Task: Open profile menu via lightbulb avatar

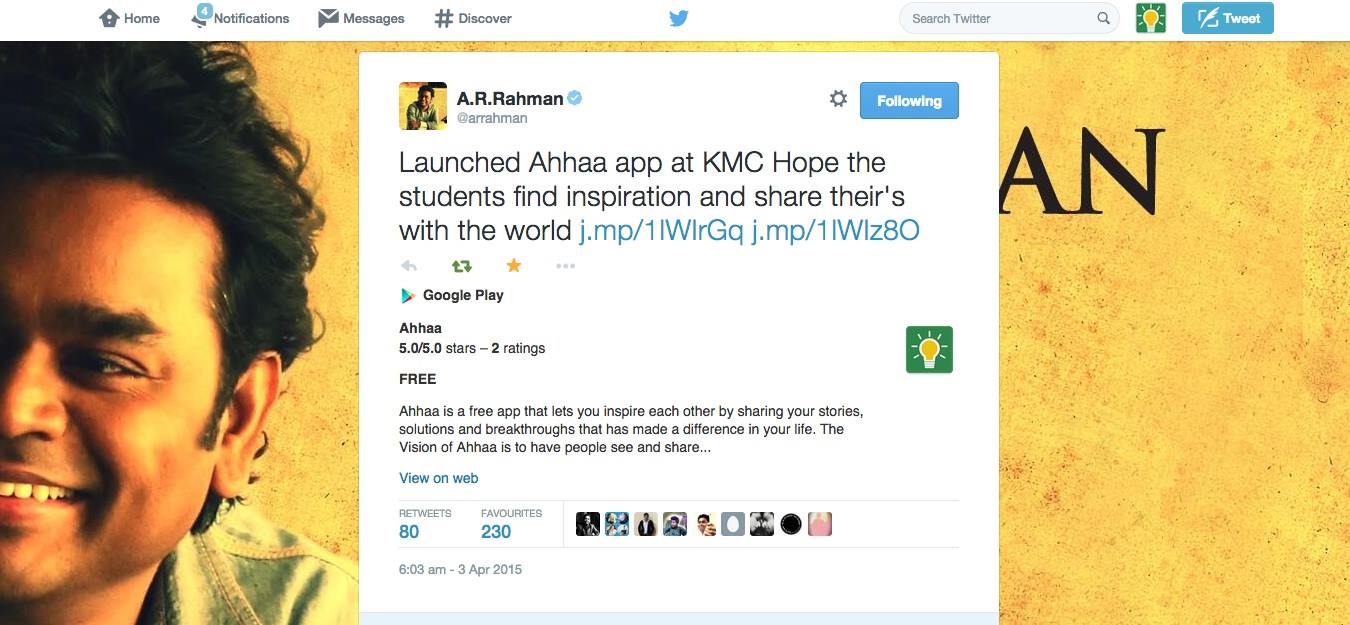Action: pyautogui.click(x=1151, y=18)
